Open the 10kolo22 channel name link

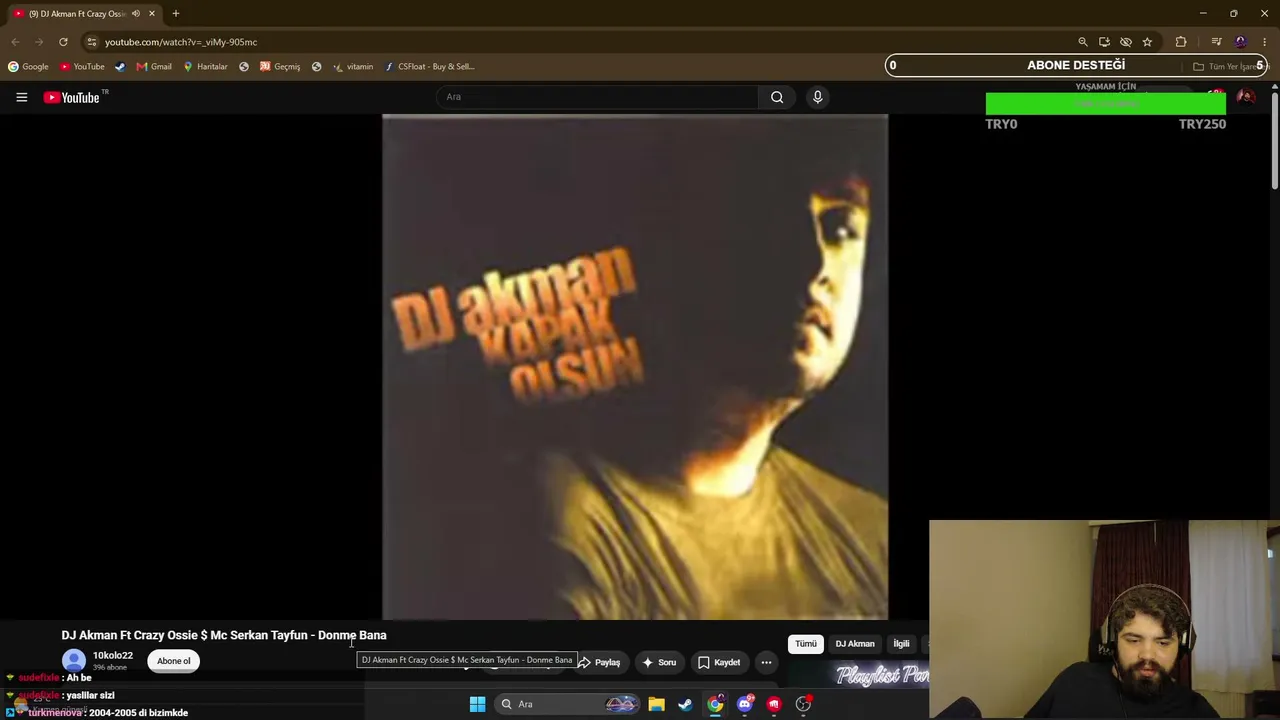113,656
